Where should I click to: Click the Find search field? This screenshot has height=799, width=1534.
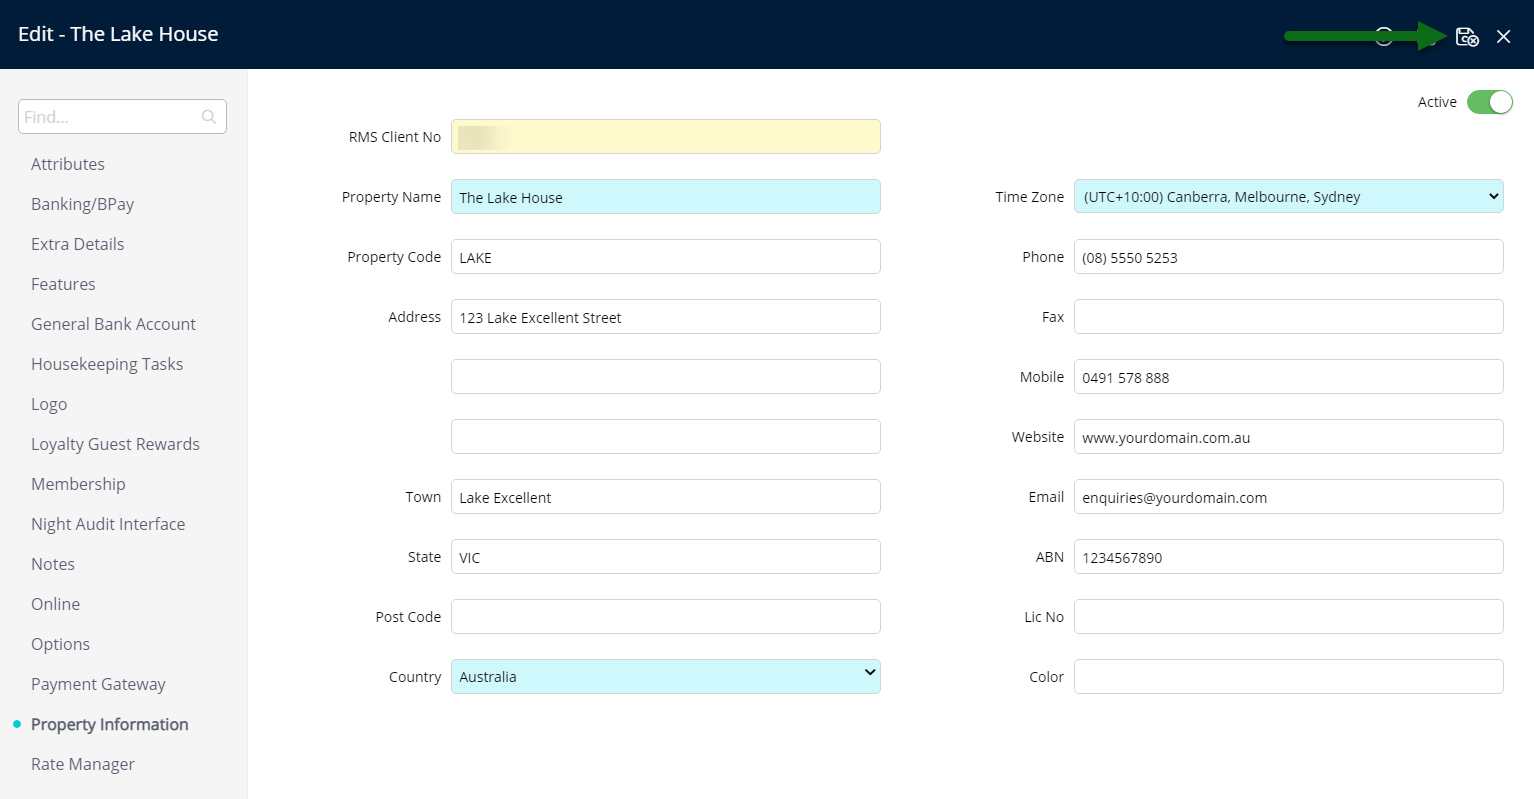pyautogui.click(x=122, y=117)
